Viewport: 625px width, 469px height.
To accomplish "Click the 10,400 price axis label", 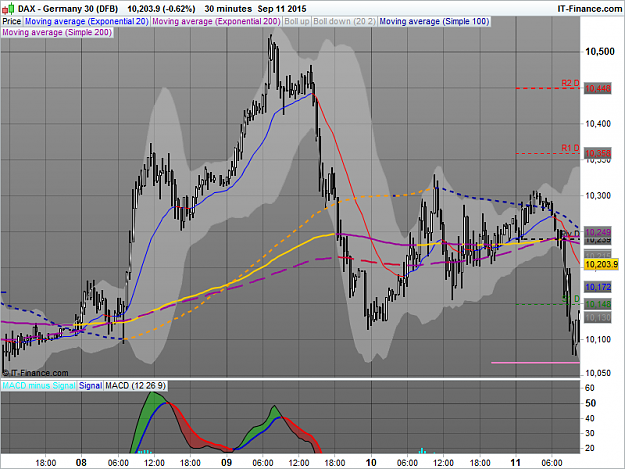I will [x=597, y=124].
